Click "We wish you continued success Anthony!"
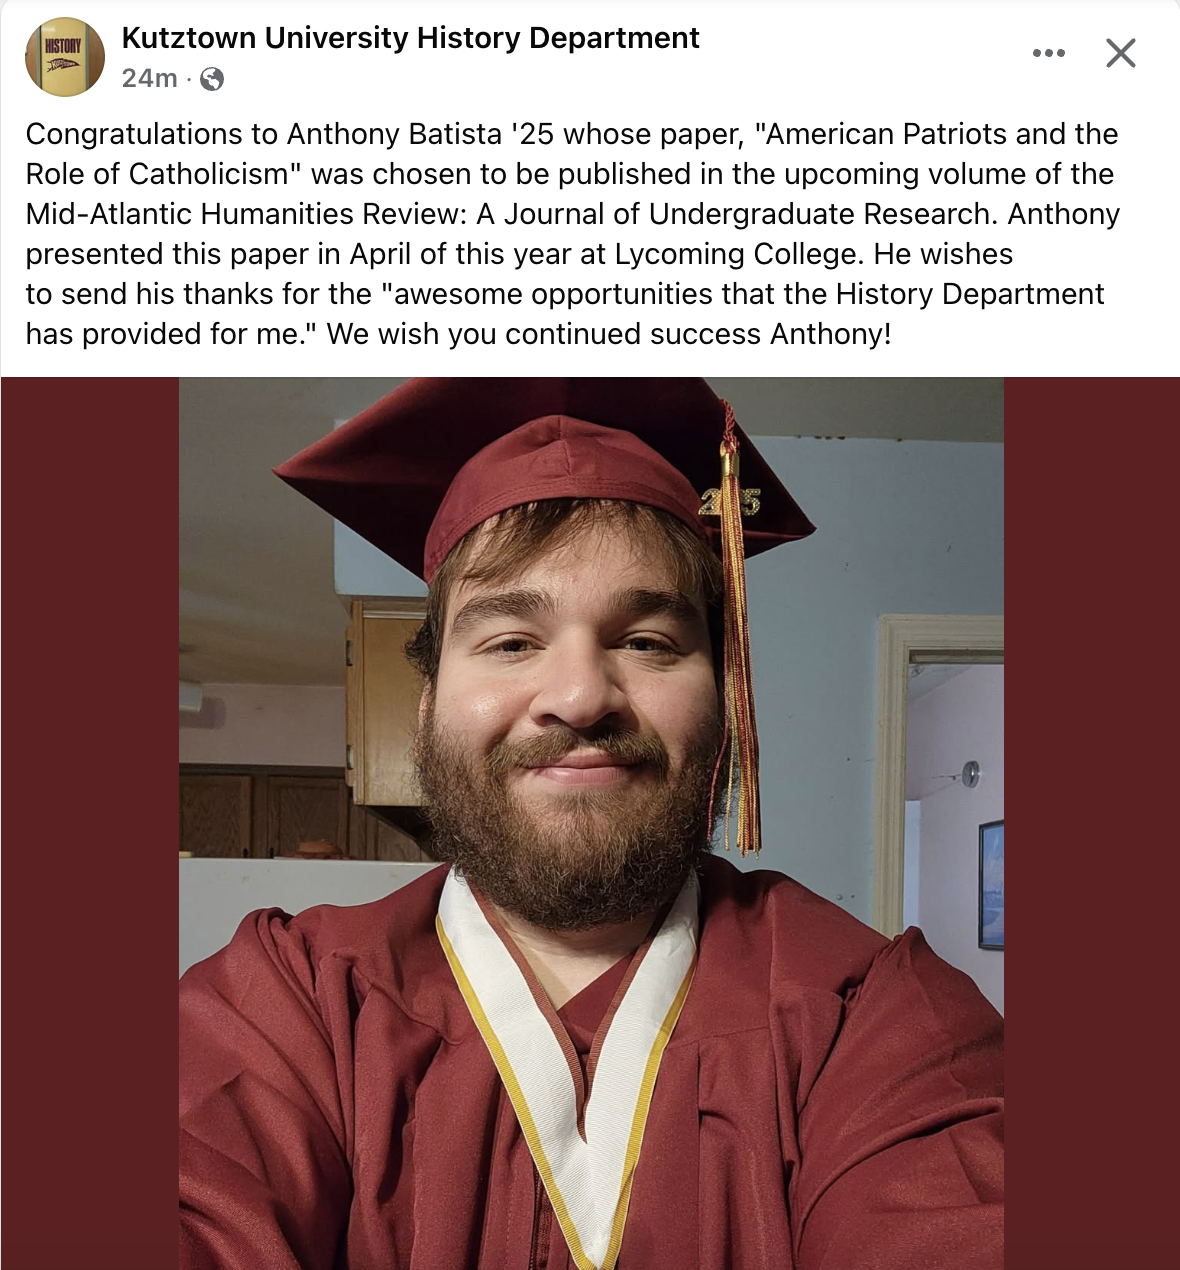Image resolution: width=1180 pixels, height=1270 pixels. 608,334
